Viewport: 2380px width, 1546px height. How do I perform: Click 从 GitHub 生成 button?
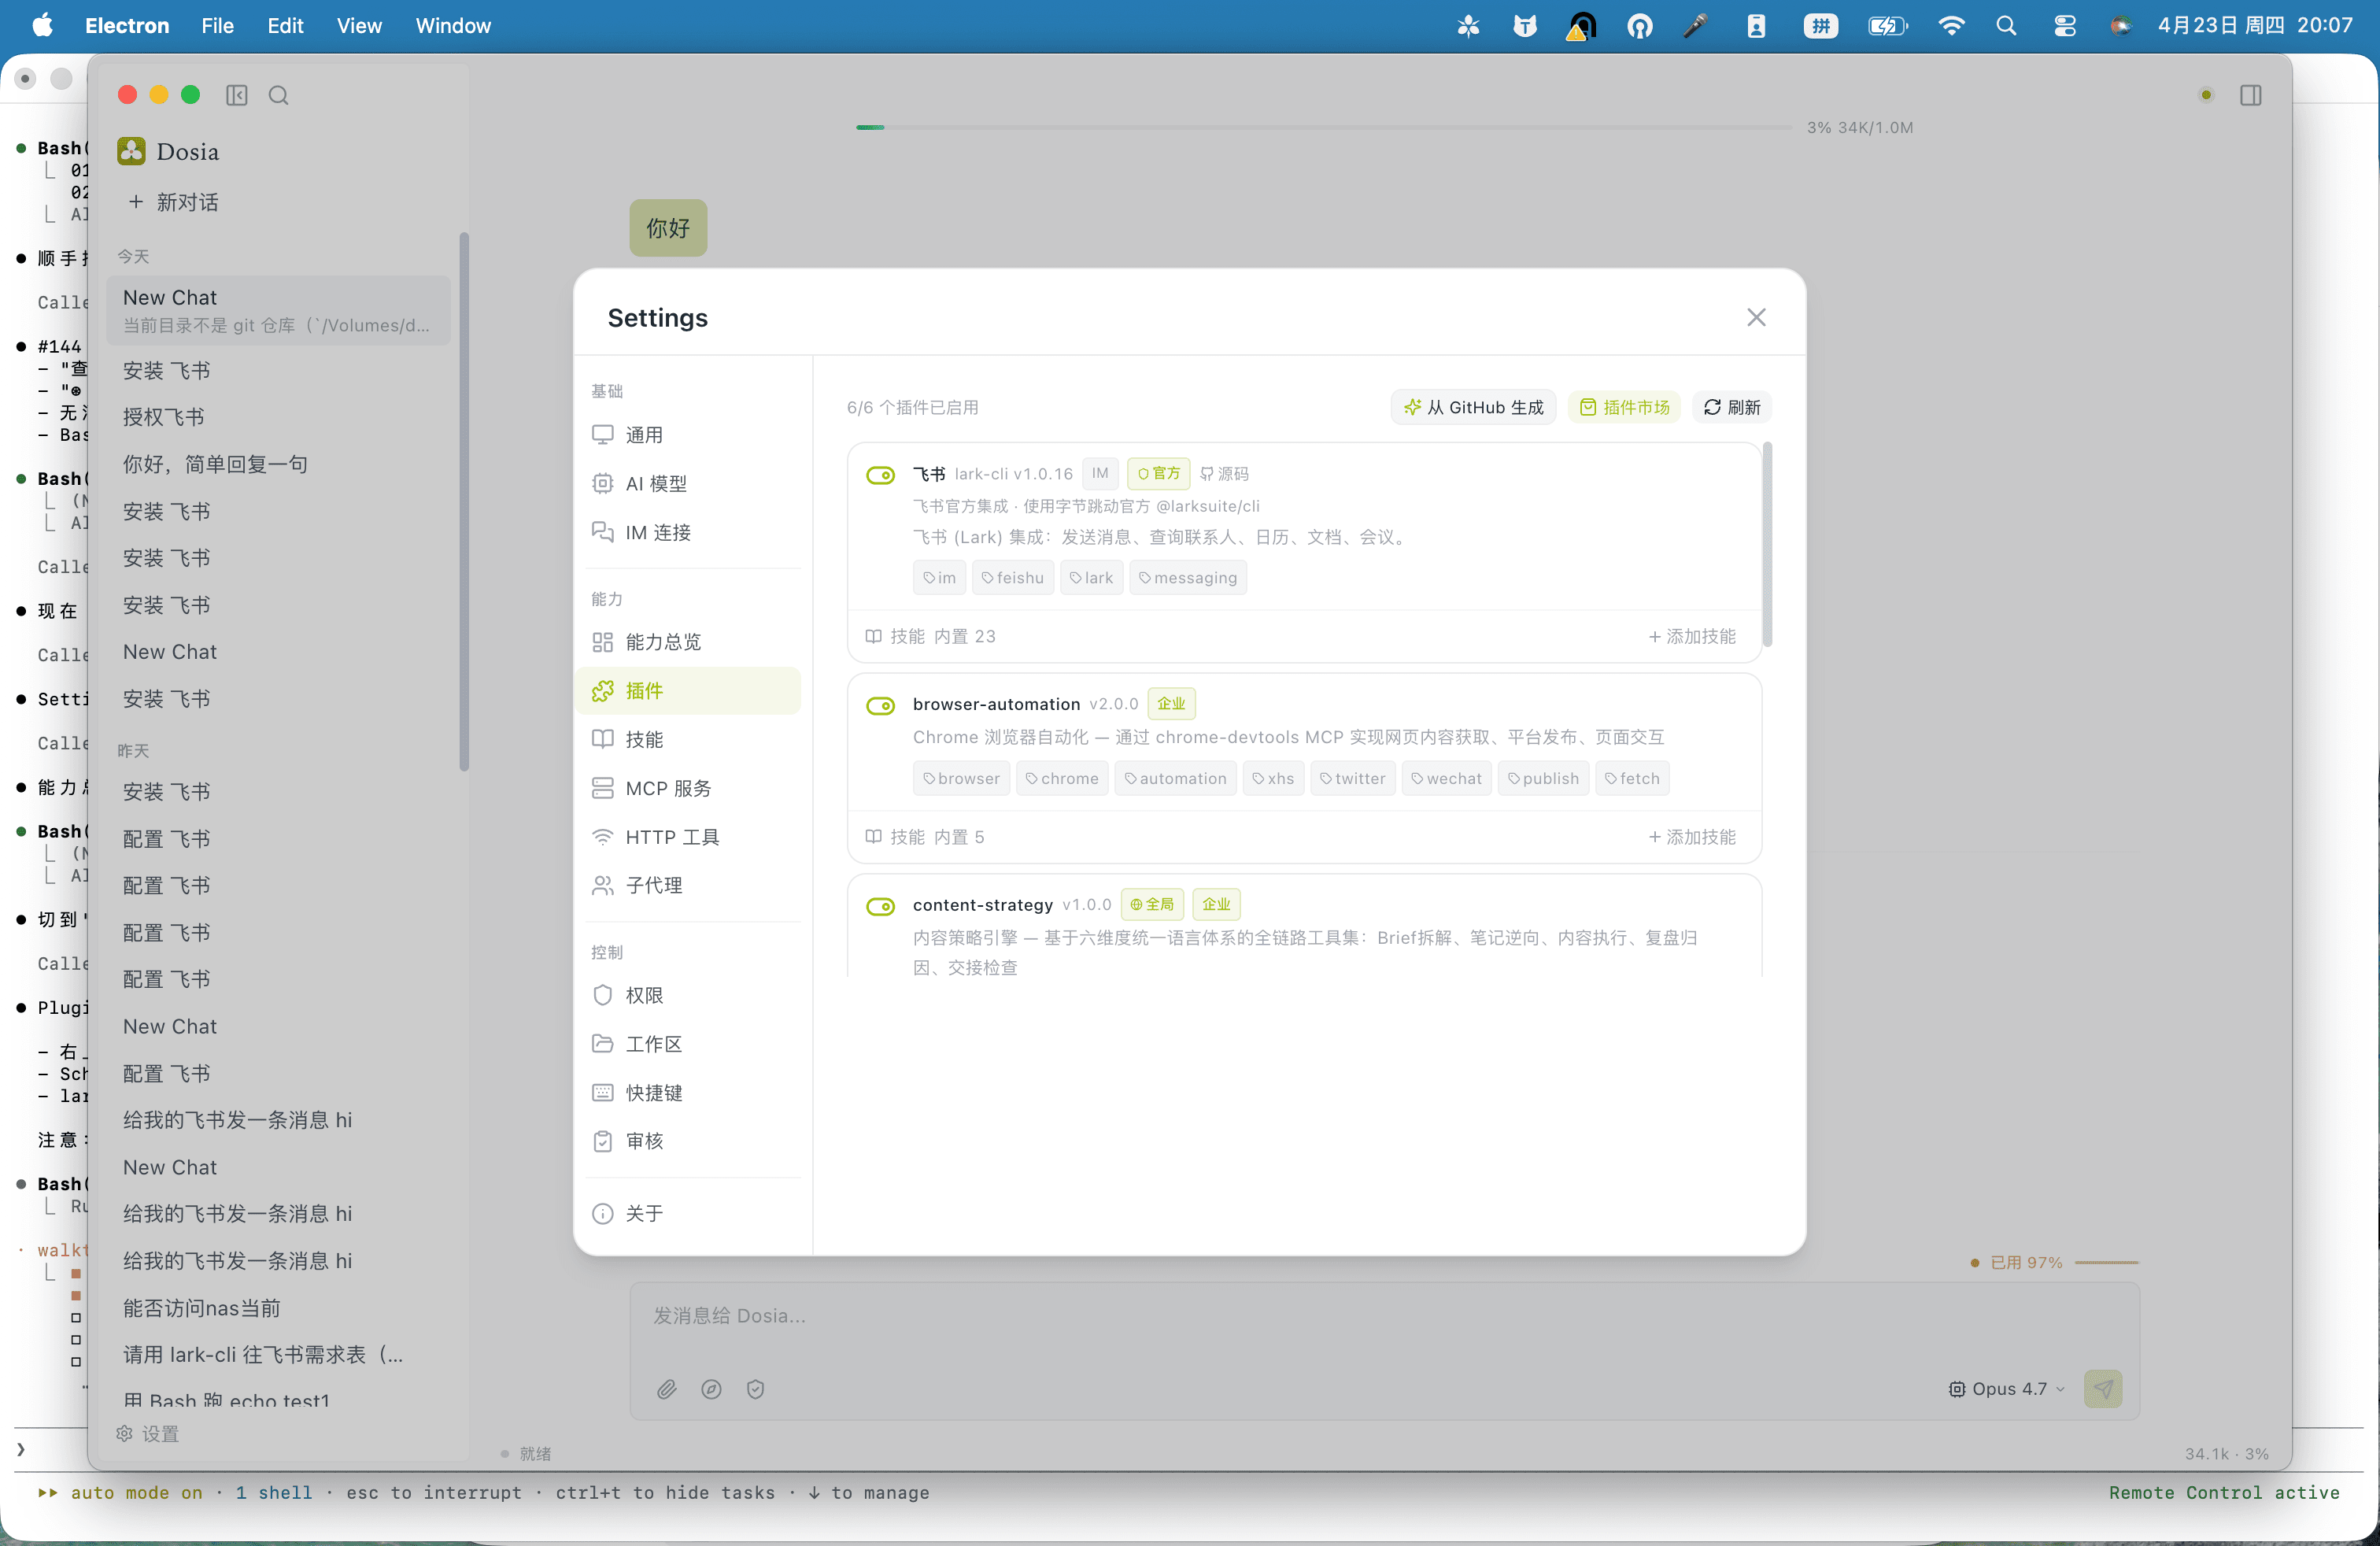(1473, 407)
